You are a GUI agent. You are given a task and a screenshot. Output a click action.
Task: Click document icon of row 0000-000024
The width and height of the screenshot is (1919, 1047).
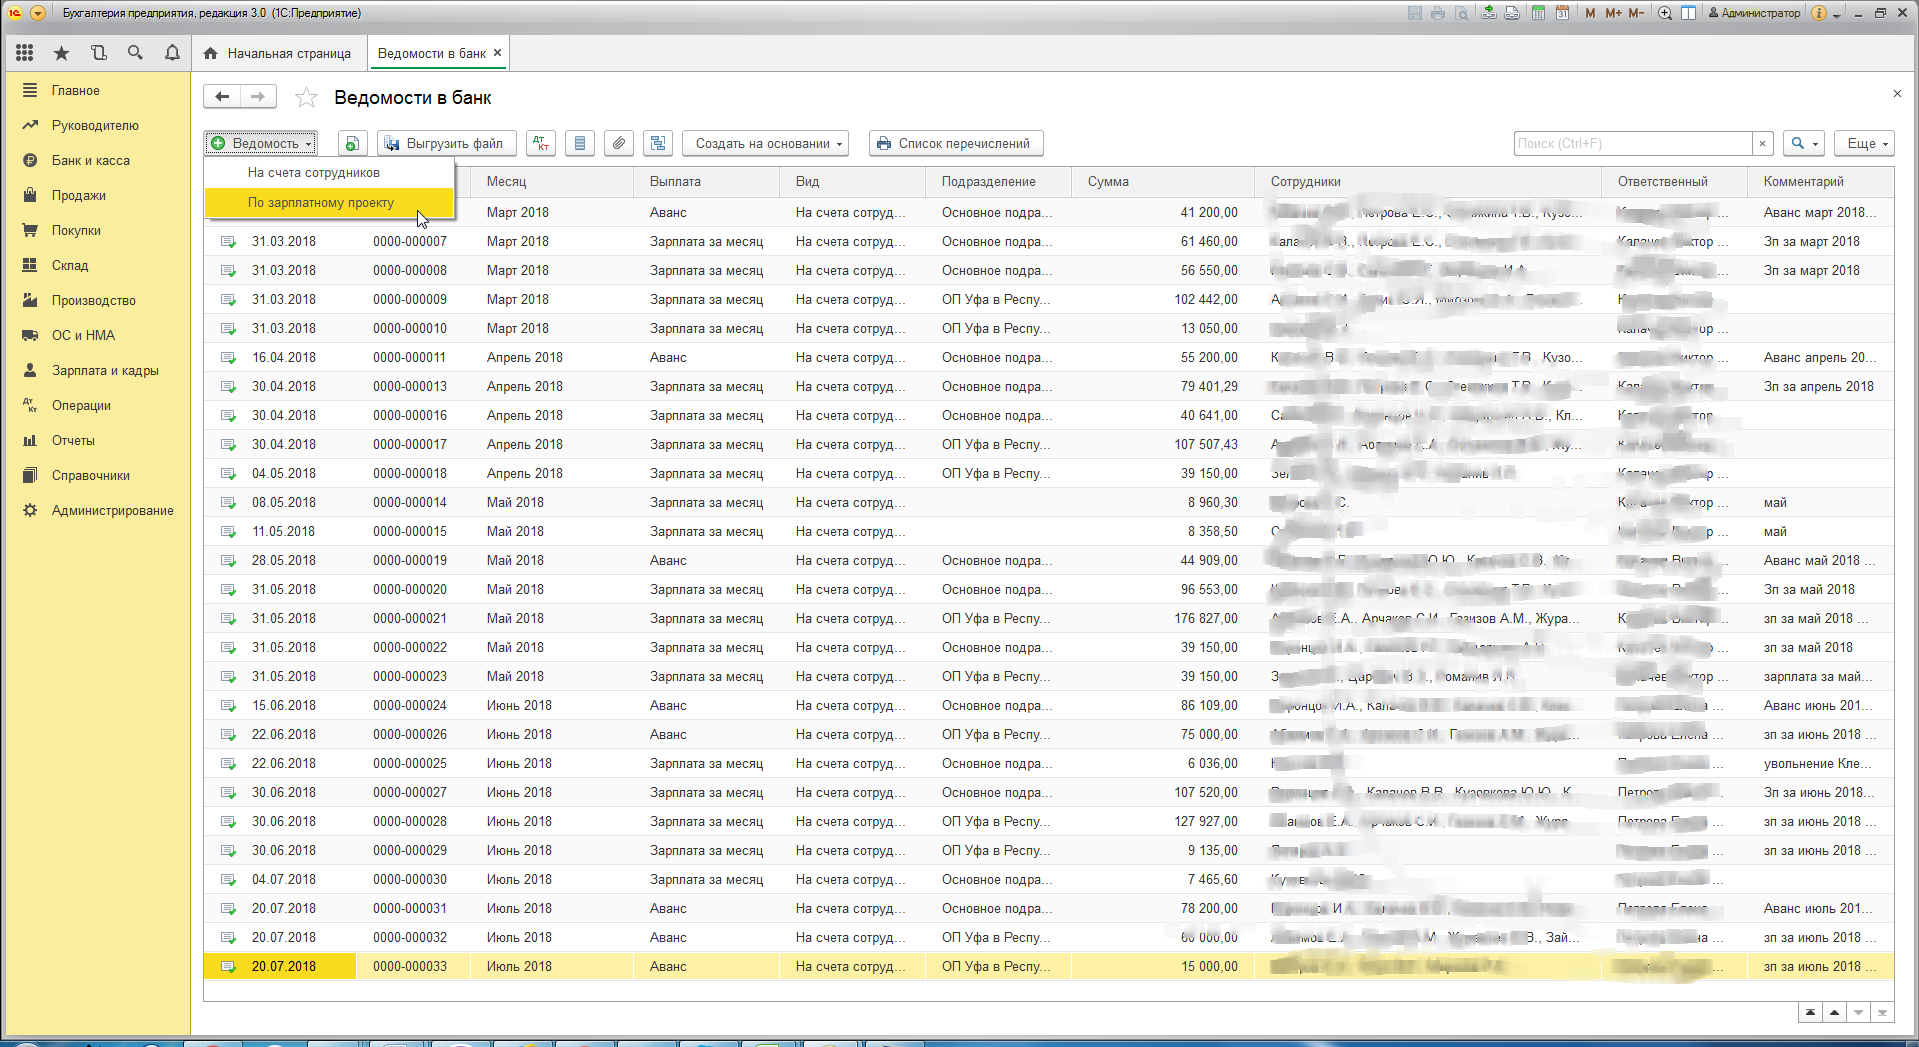228,705
